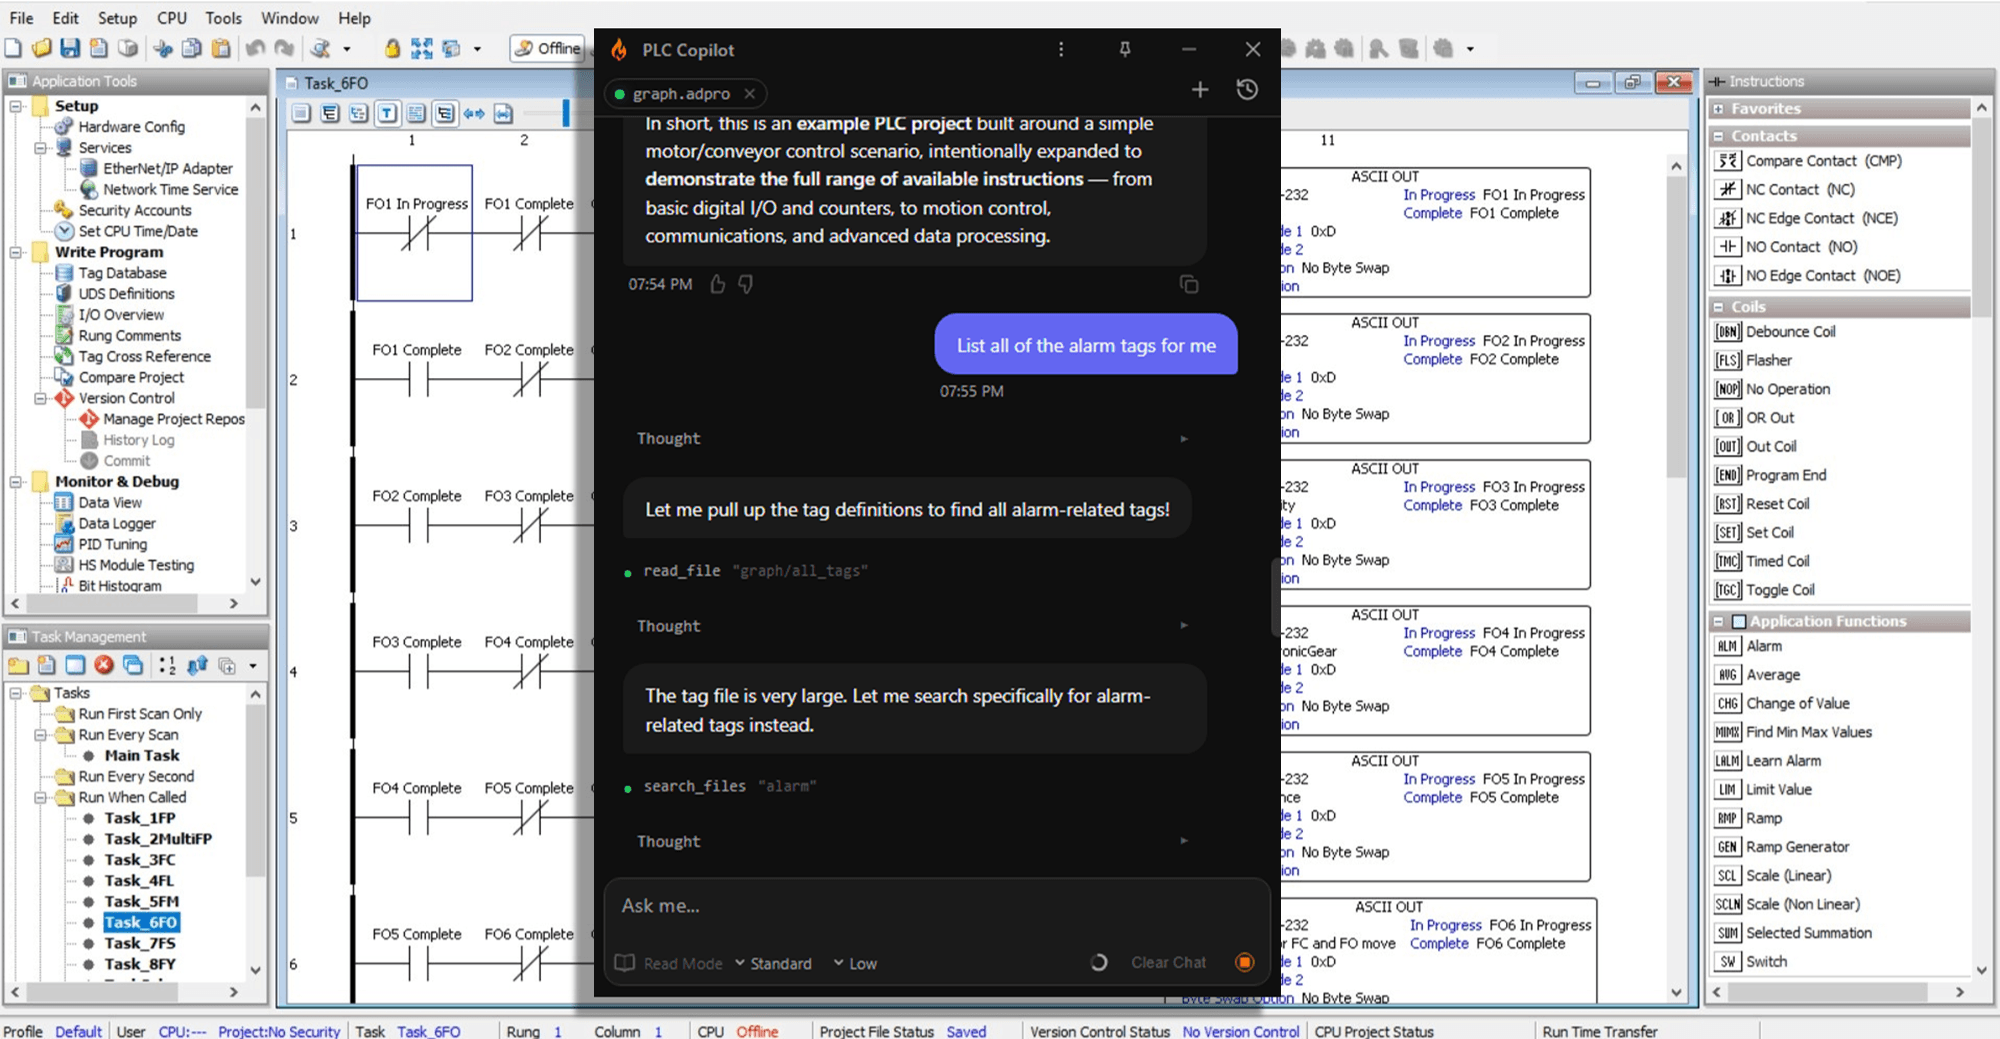The image size is (2000, 1039).
Task: Toggle the Offline mode button
Action: point(547,48)
